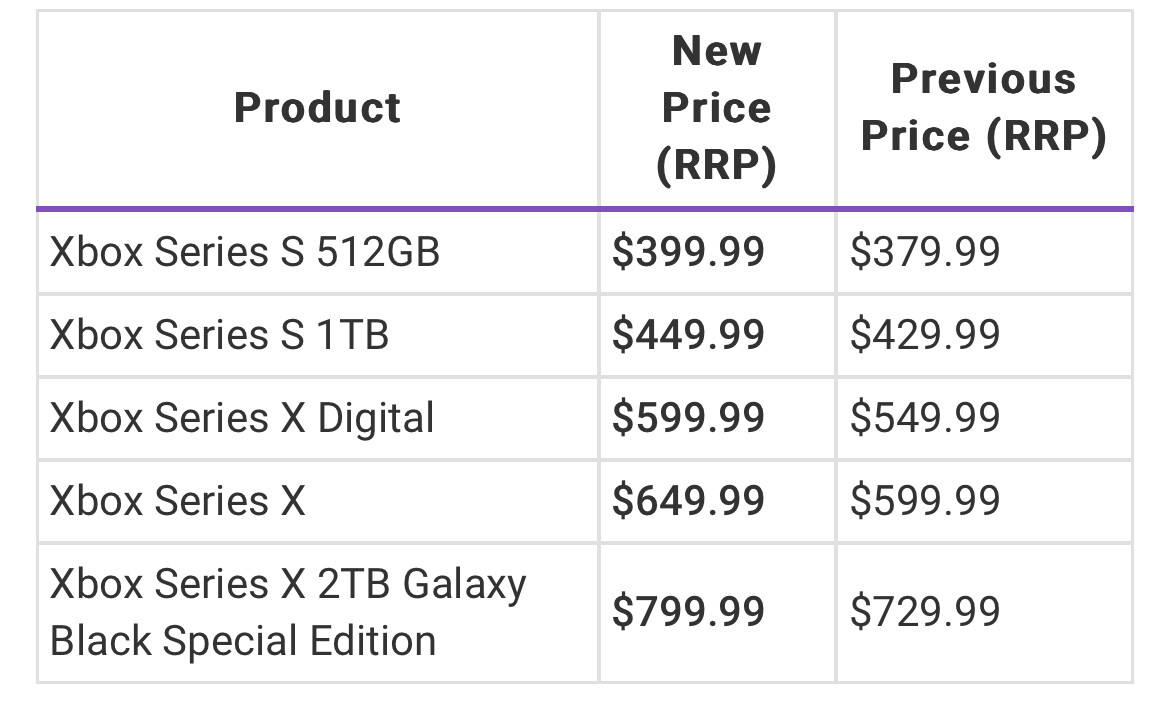Screen dimensions: 1170x715
Task: Click the plain Xbox Series X product name
Action: [x=177, y=501]
